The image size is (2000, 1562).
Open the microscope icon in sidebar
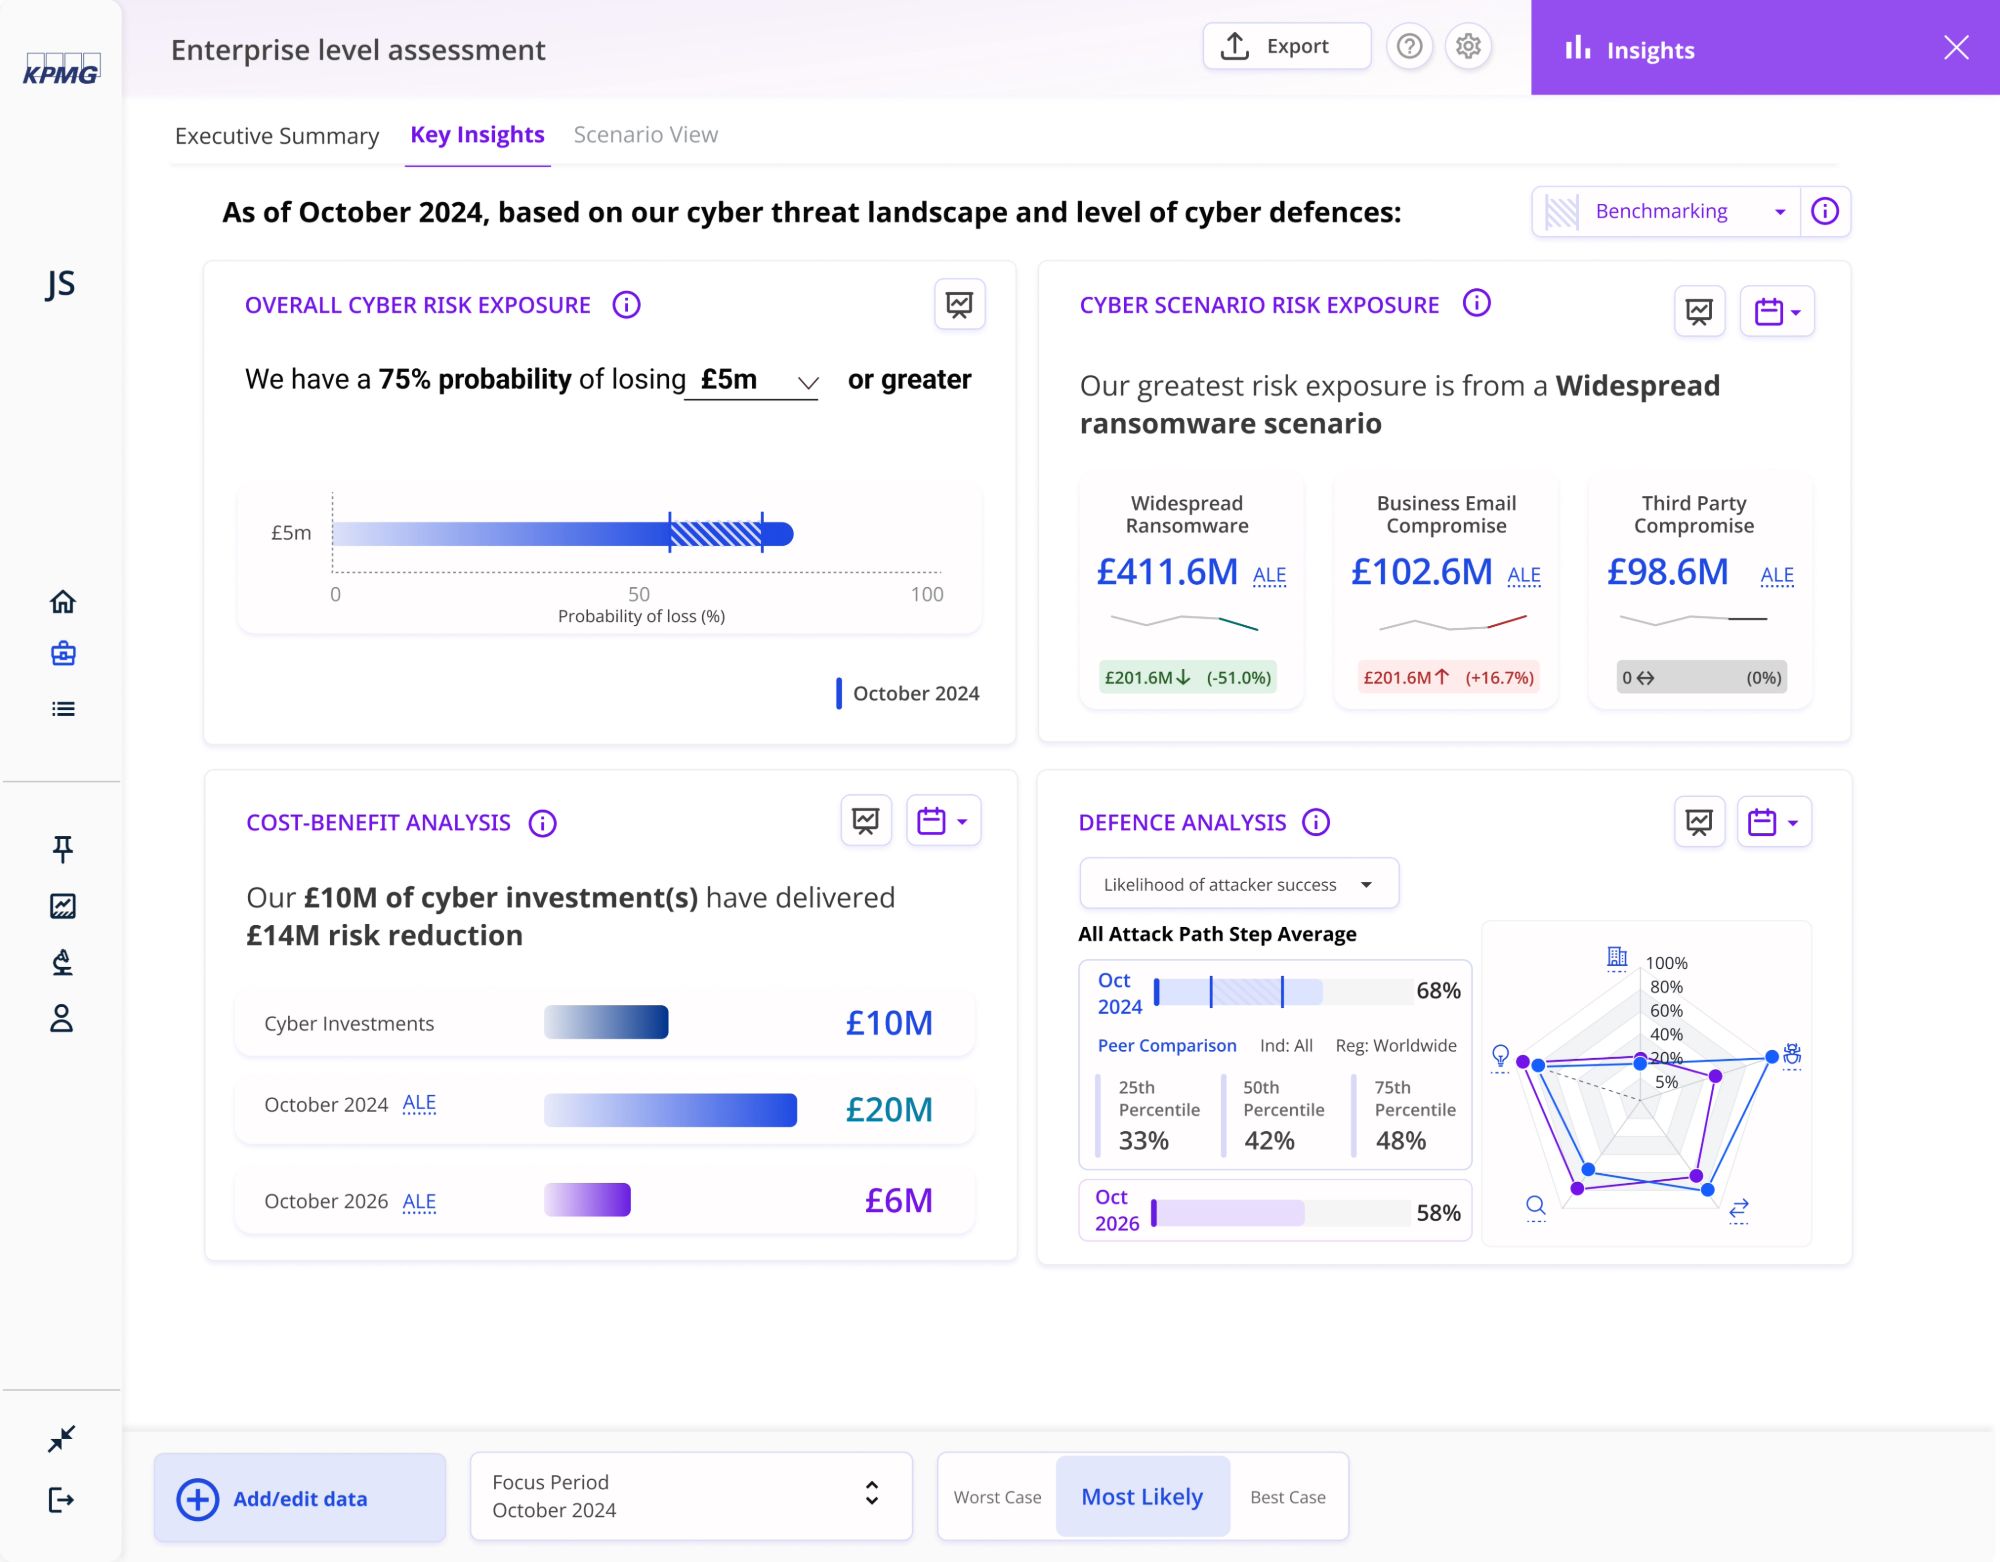[x=62, y=962]
